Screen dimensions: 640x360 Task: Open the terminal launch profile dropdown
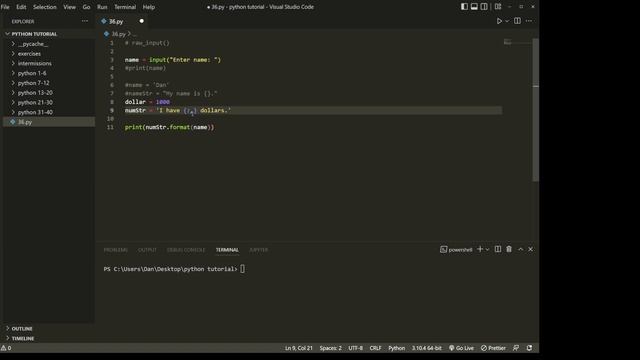[x=487, y=249]
